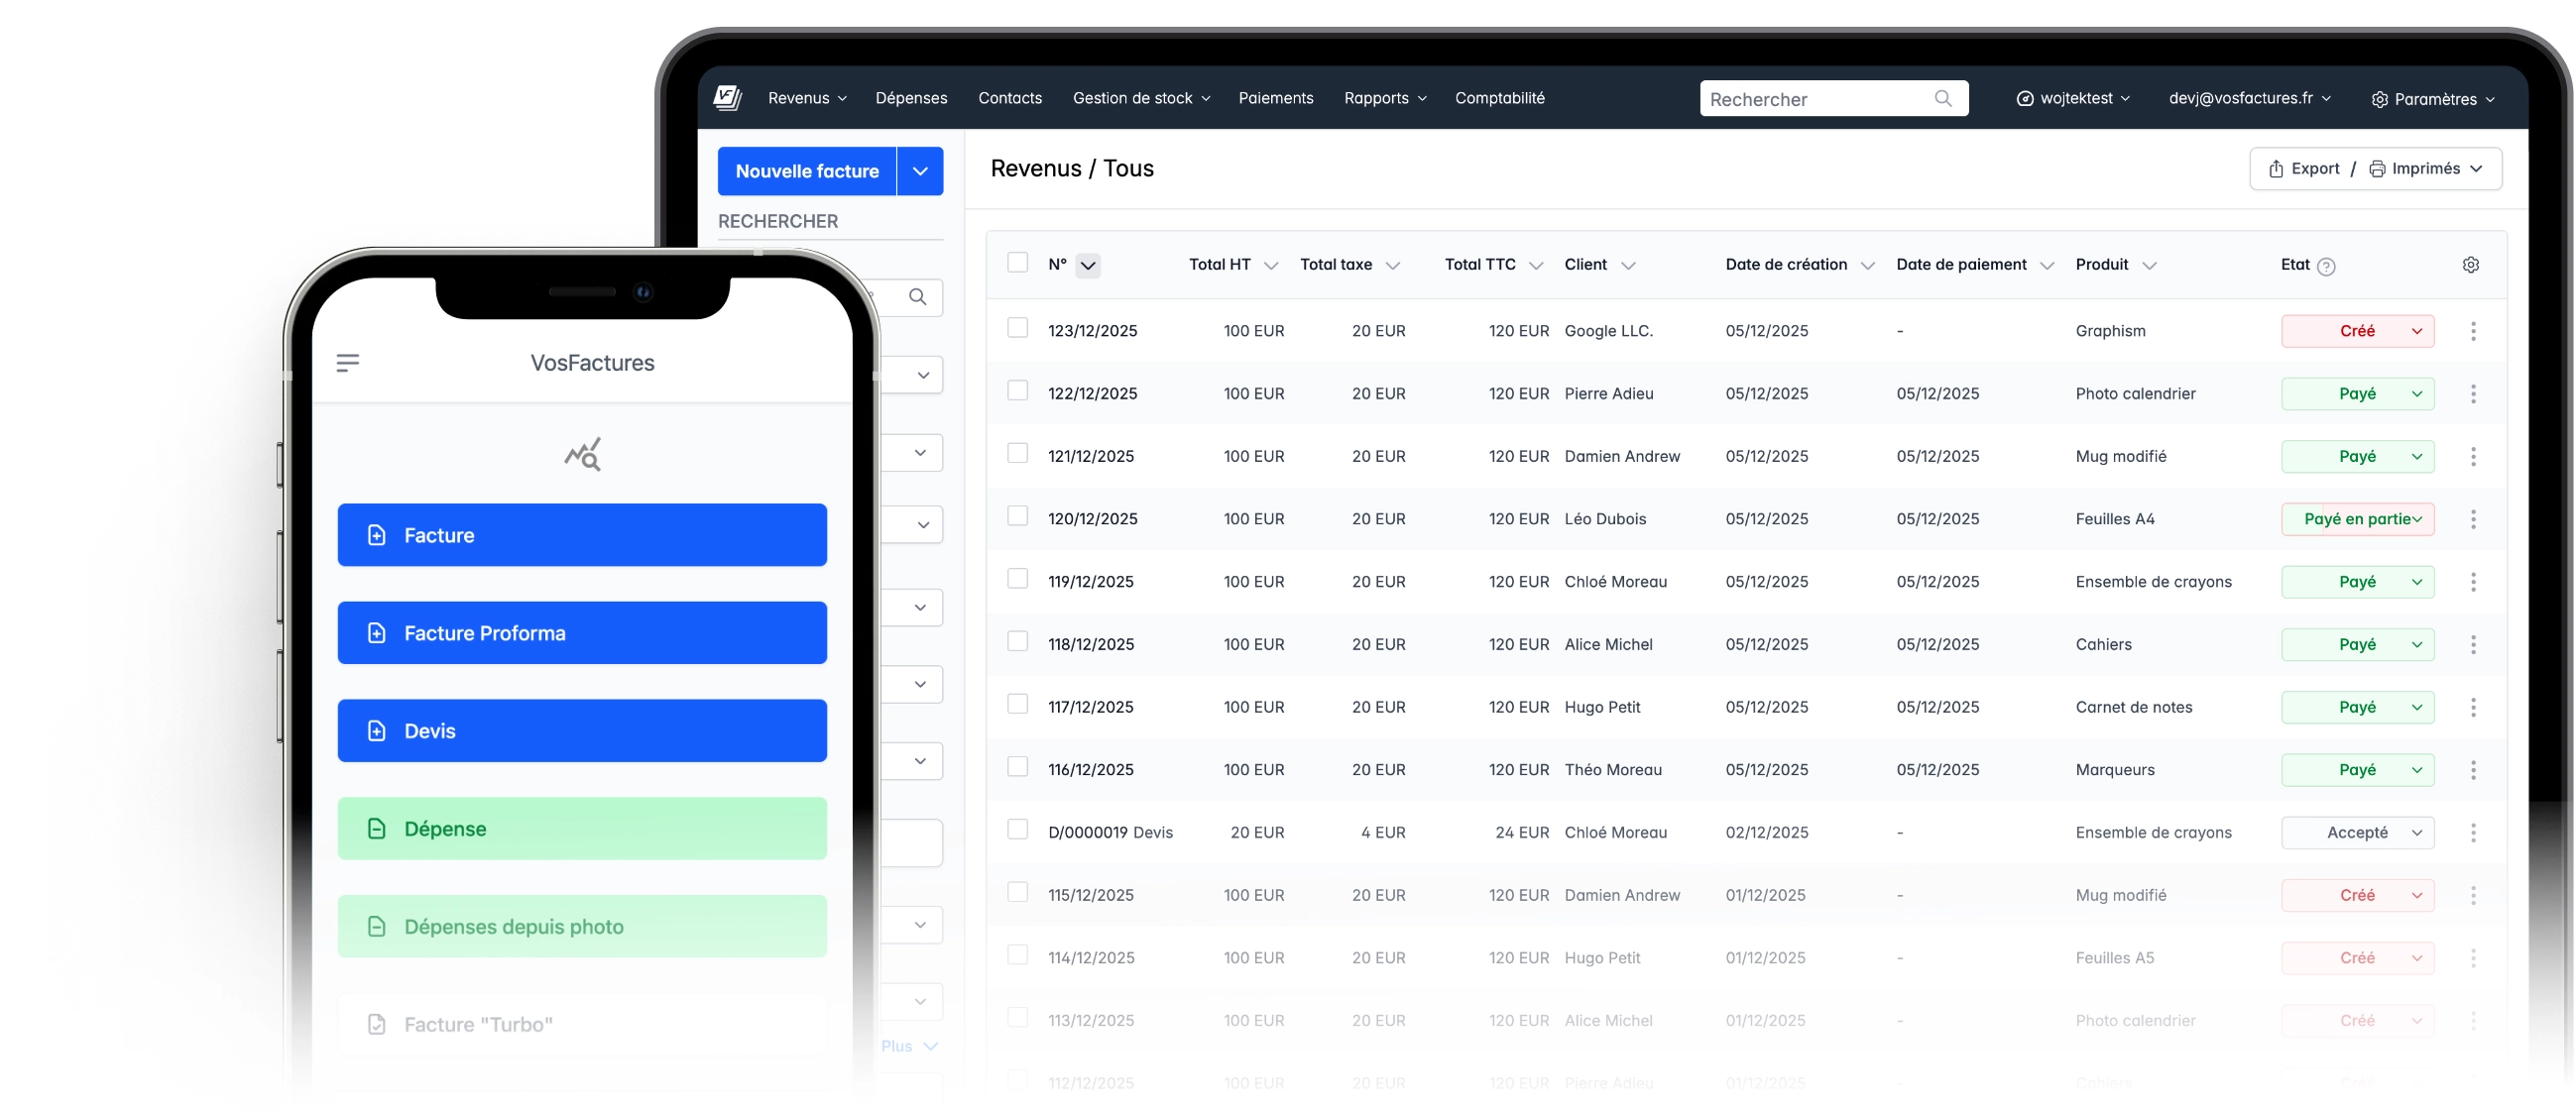Check the box for invoice 123/12/2025
2576x1115 pixels.
pyautogui.click(x=1017, y=328)
